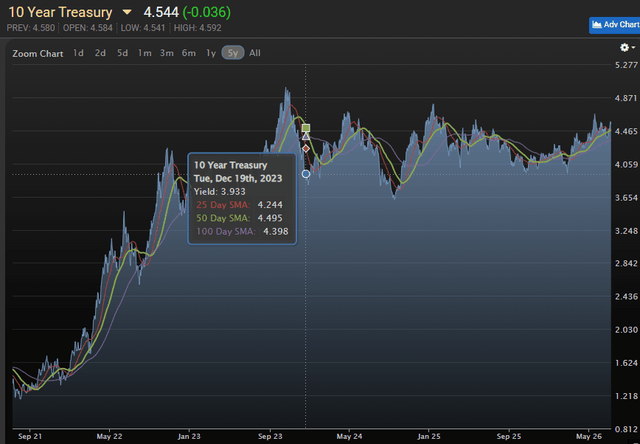Open settings gear dropdown caret
Screen dimensions: 640x444
(633, 48)
